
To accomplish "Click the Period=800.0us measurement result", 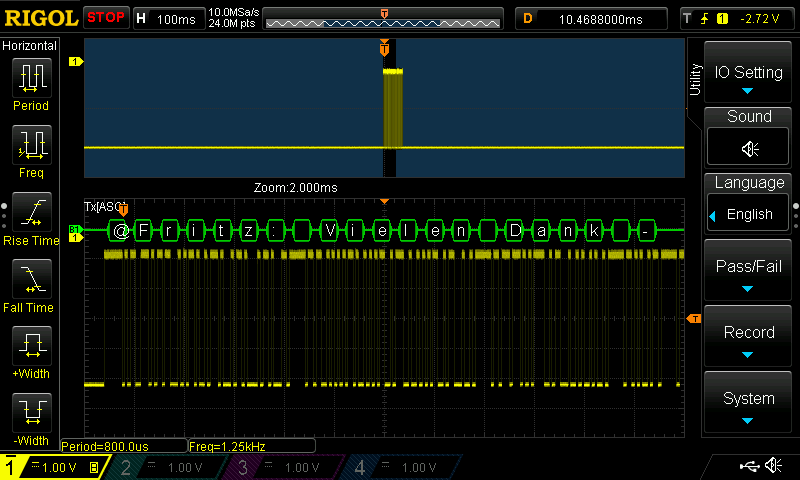I will pos(123,446).
